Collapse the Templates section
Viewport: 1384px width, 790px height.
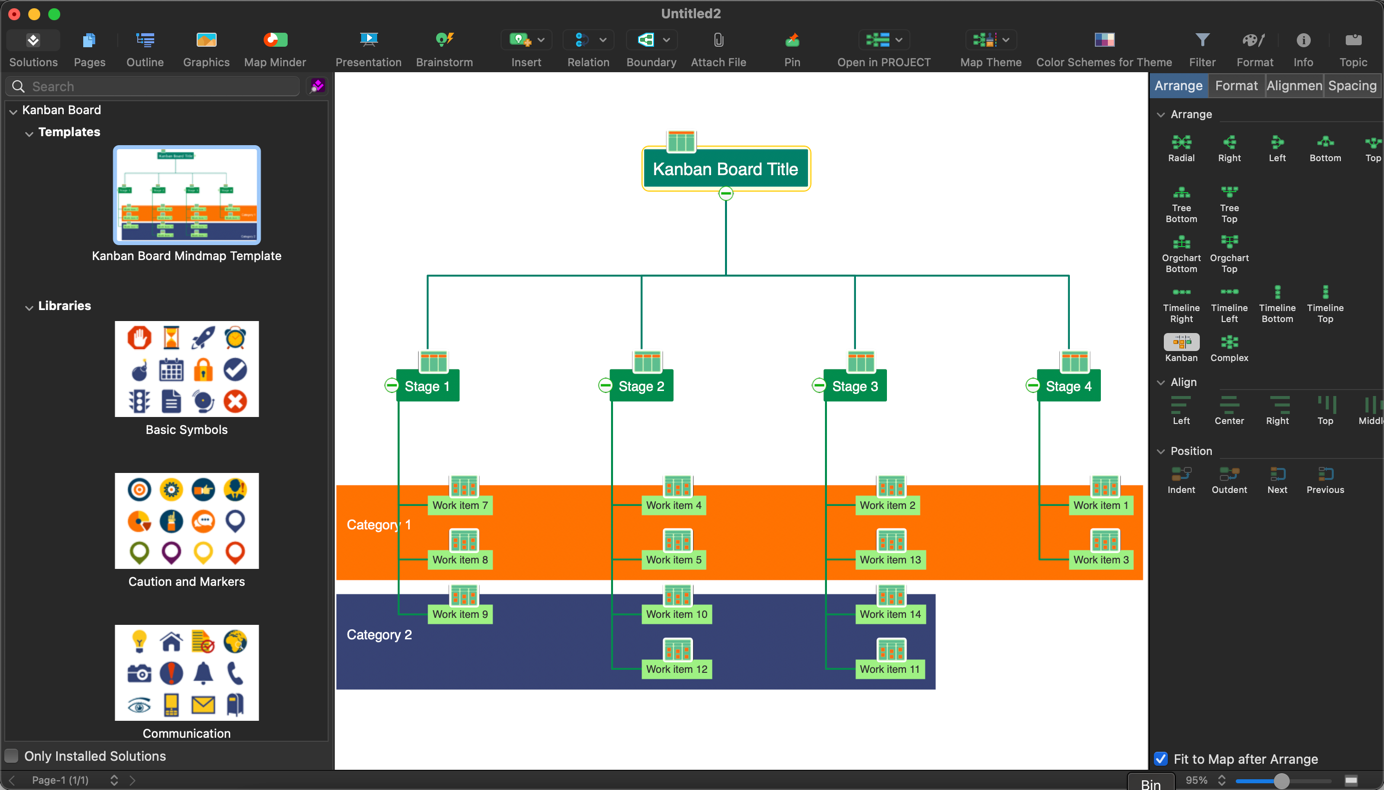coord(29,133)
